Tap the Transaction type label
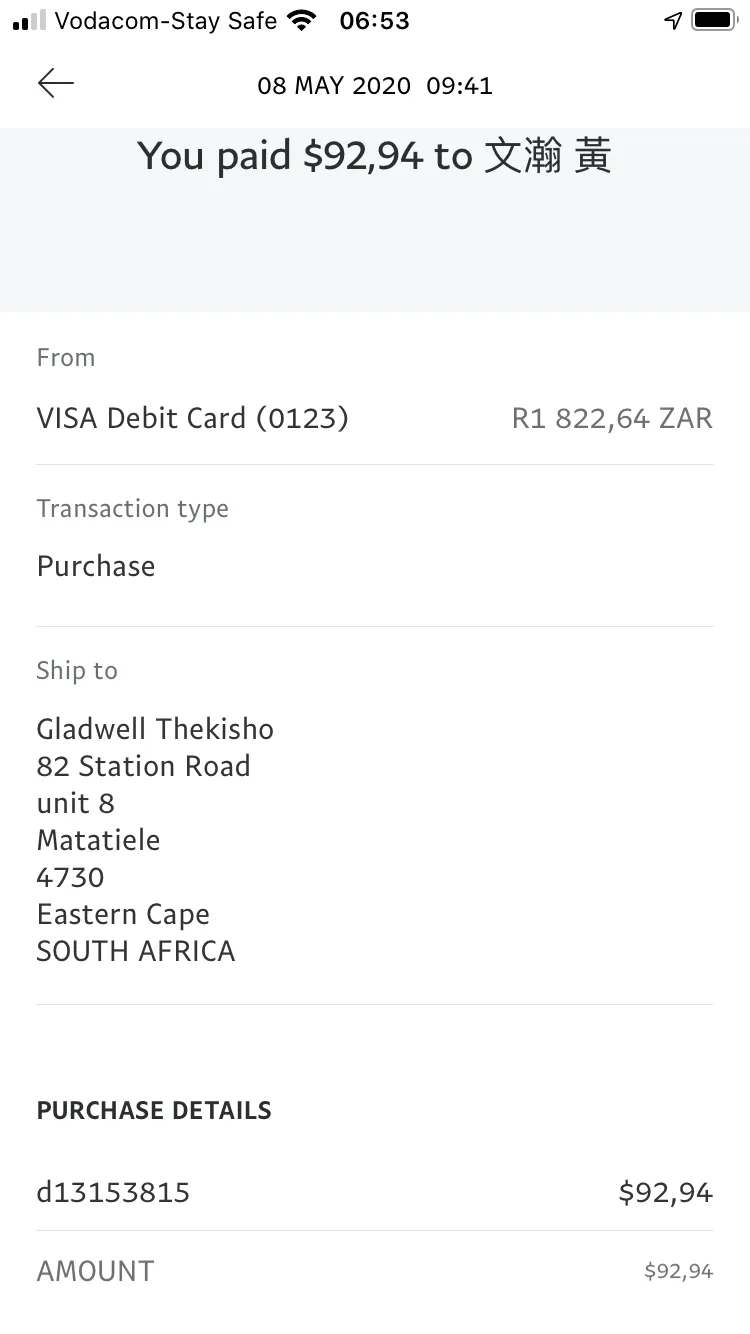Viewport: 750px width, 1334px height. (133, 509)
